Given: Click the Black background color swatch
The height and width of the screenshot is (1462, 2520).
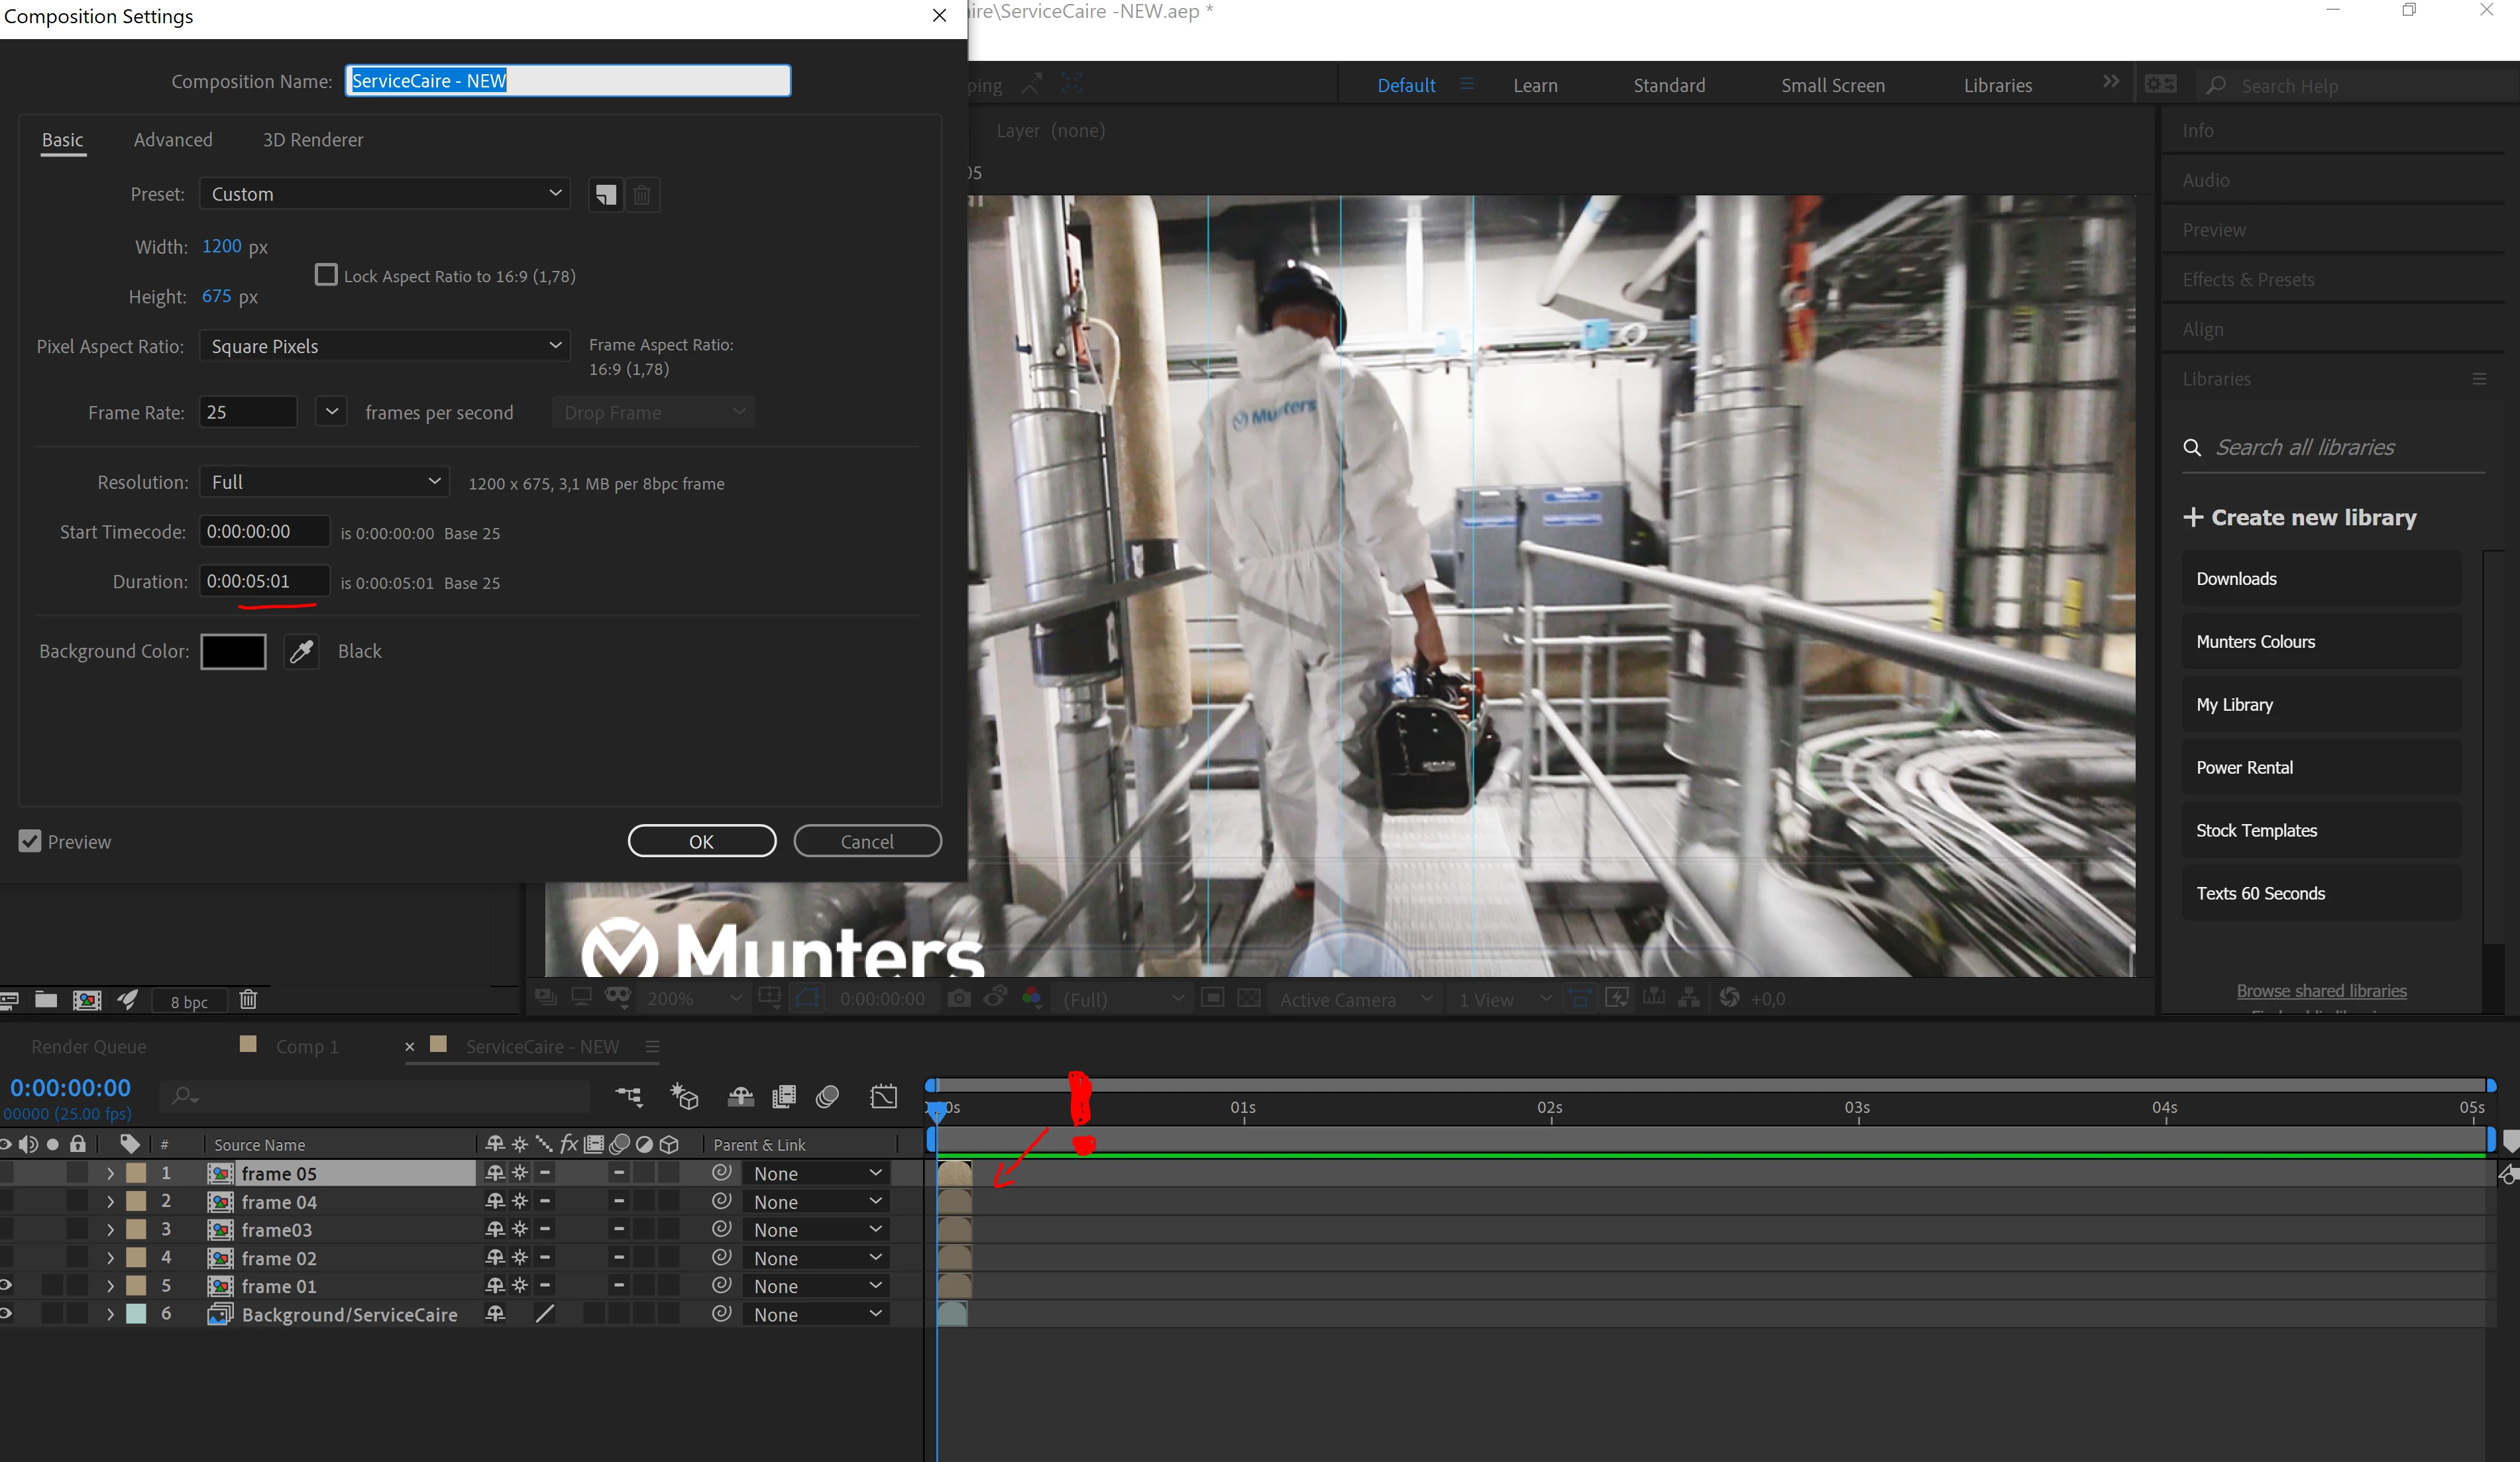Looking at the screenshot, I should pyautogui.click(x=233, y=652).
